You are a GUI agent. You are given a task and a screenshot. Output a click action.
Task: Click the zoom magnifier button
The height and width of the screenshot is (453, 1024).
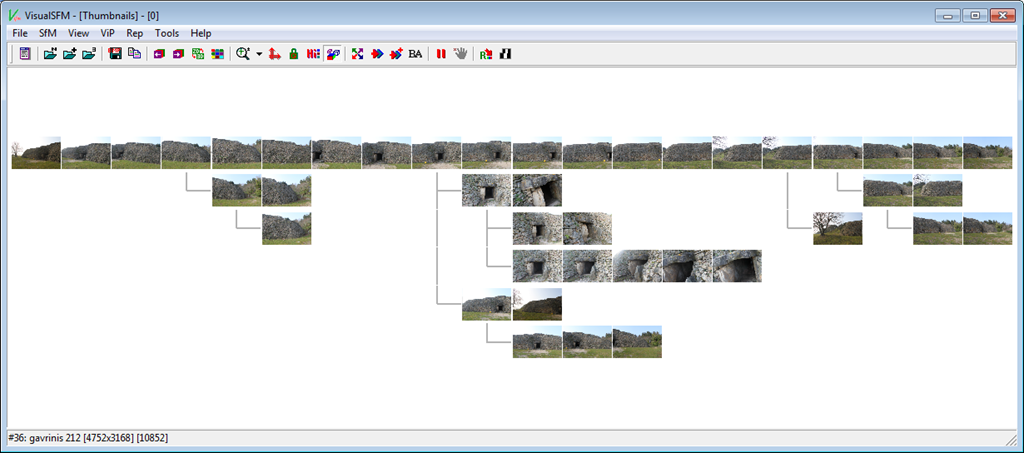(243, 53)
